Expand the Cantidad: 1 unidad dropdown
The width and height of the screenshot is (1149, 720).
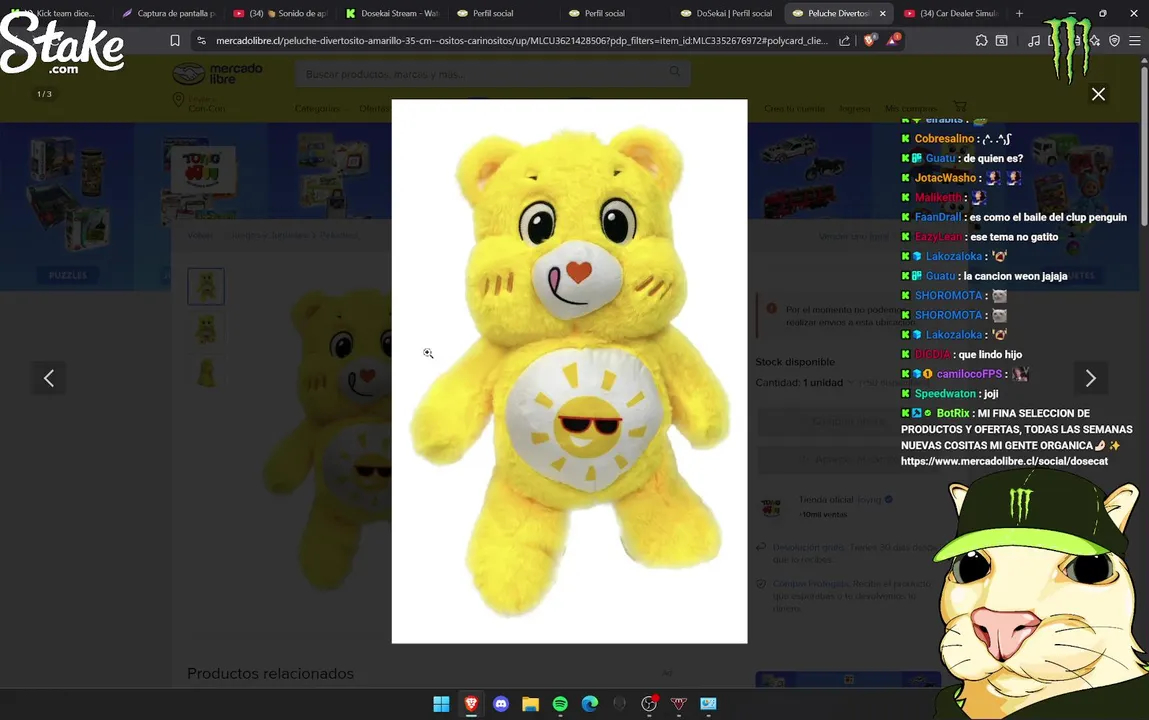coord(804,382)
